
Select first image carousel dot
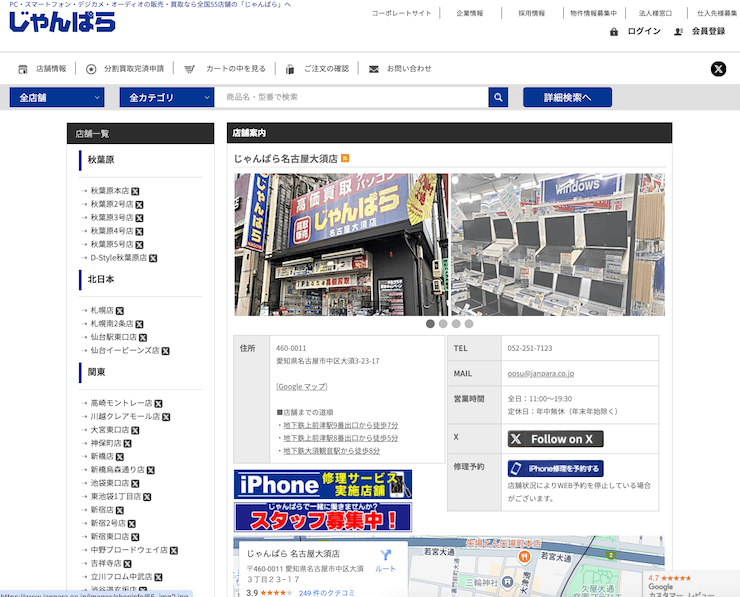pyautogui.click(x=430, y=324)
